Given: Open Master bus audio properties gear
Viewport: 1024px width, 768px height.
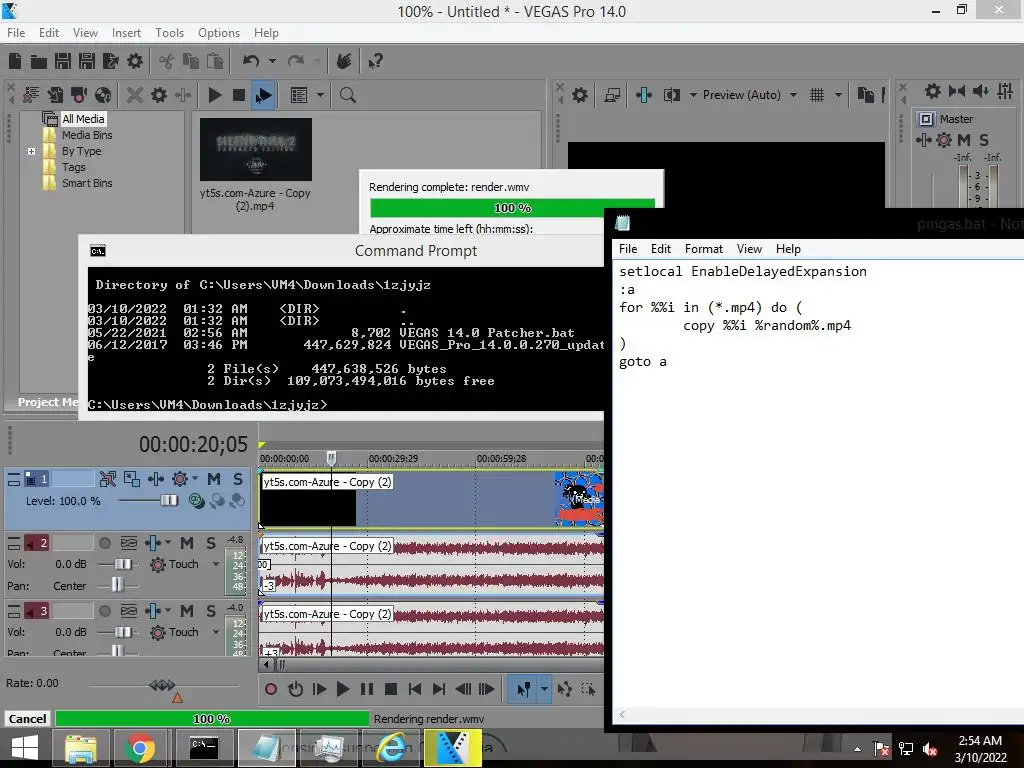Looking at the screenshot, I should tap(933, 91).
